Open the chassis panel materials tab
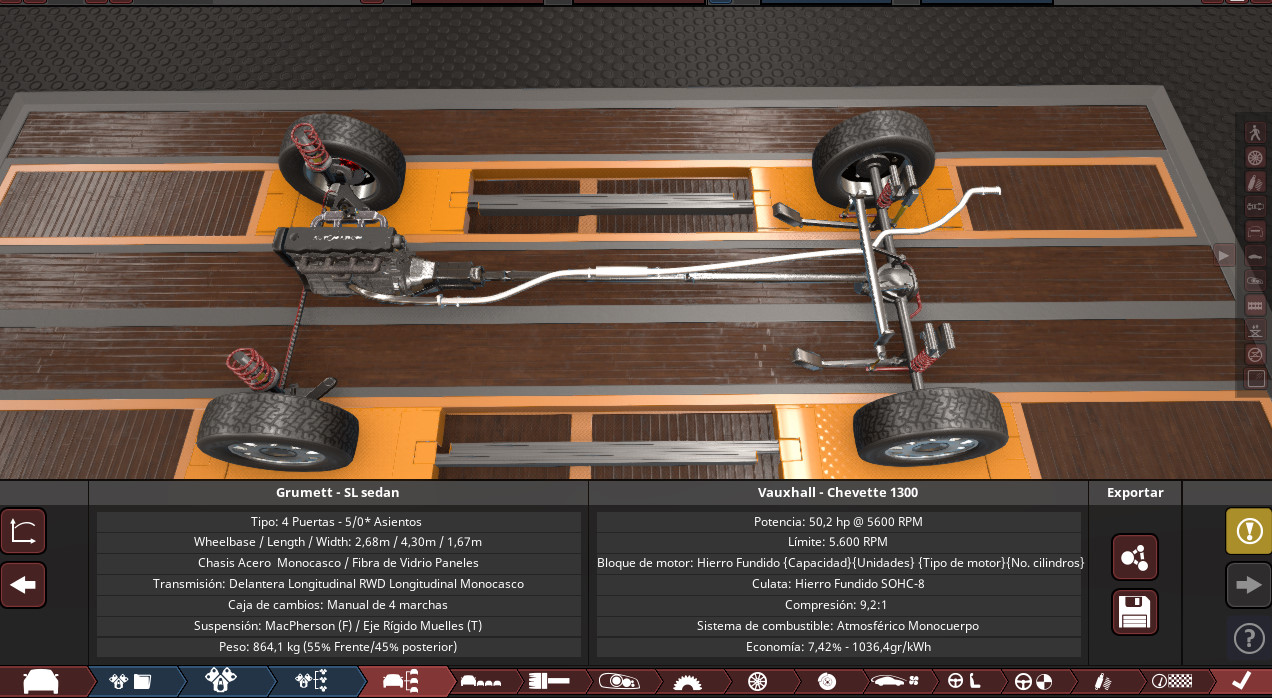Image resolution: width=1272 pixels, height=698 pixels. 548,681
